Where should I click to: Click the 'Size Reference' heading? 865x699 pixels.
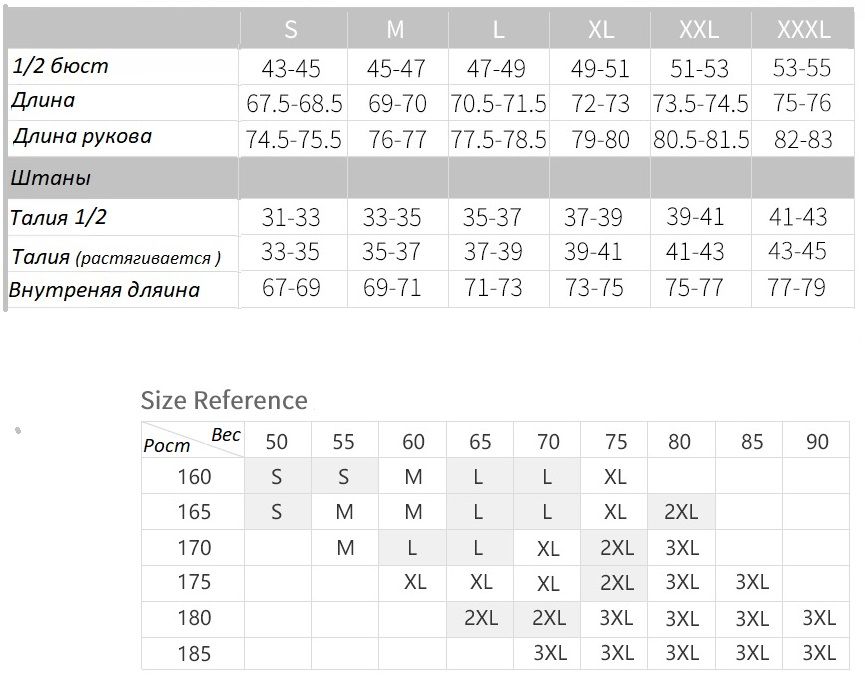pyautogui.click(x=224, y=400)
